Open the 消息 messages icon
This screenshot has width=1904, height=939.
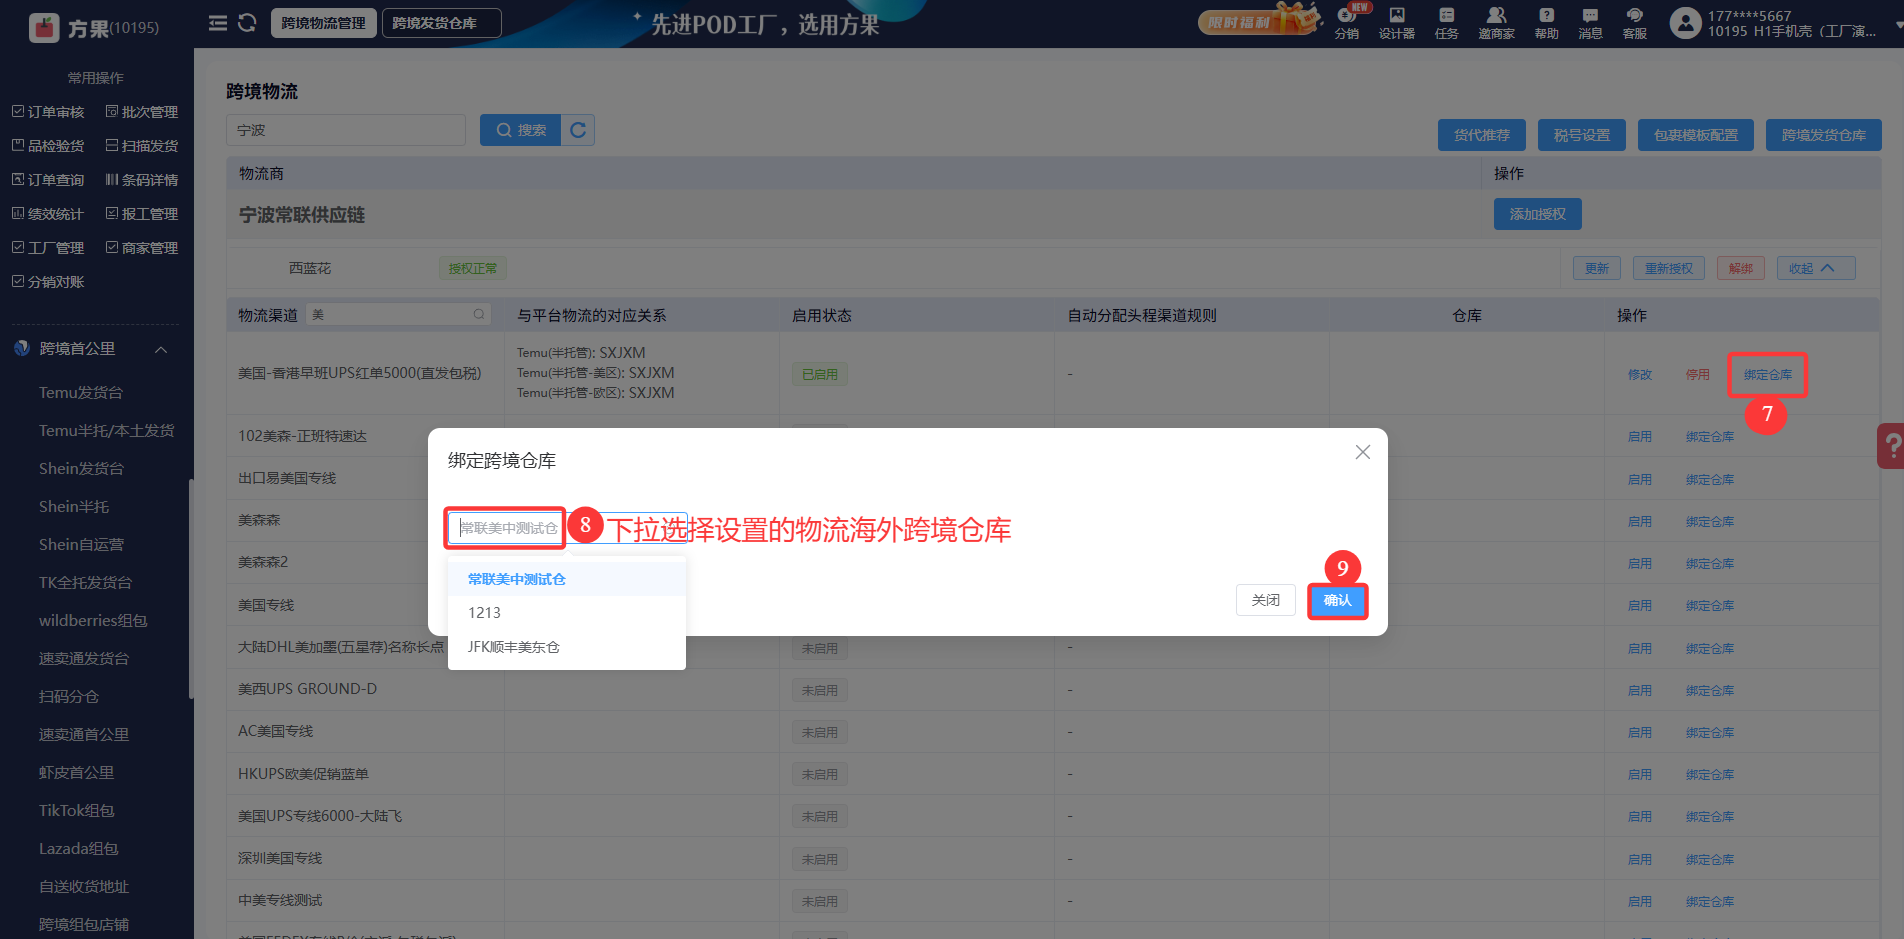point(1591,23)
